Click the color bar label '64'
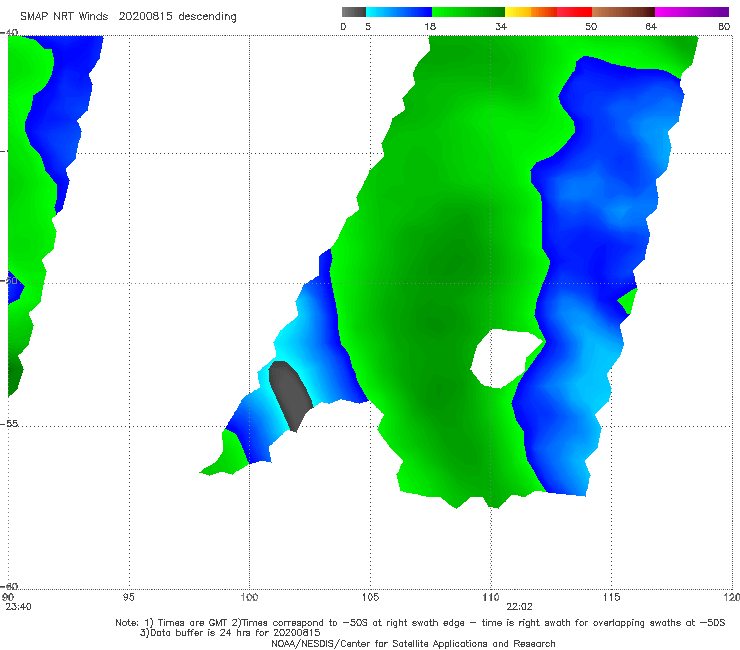This screenshot has width=740, height=650. 651,27
